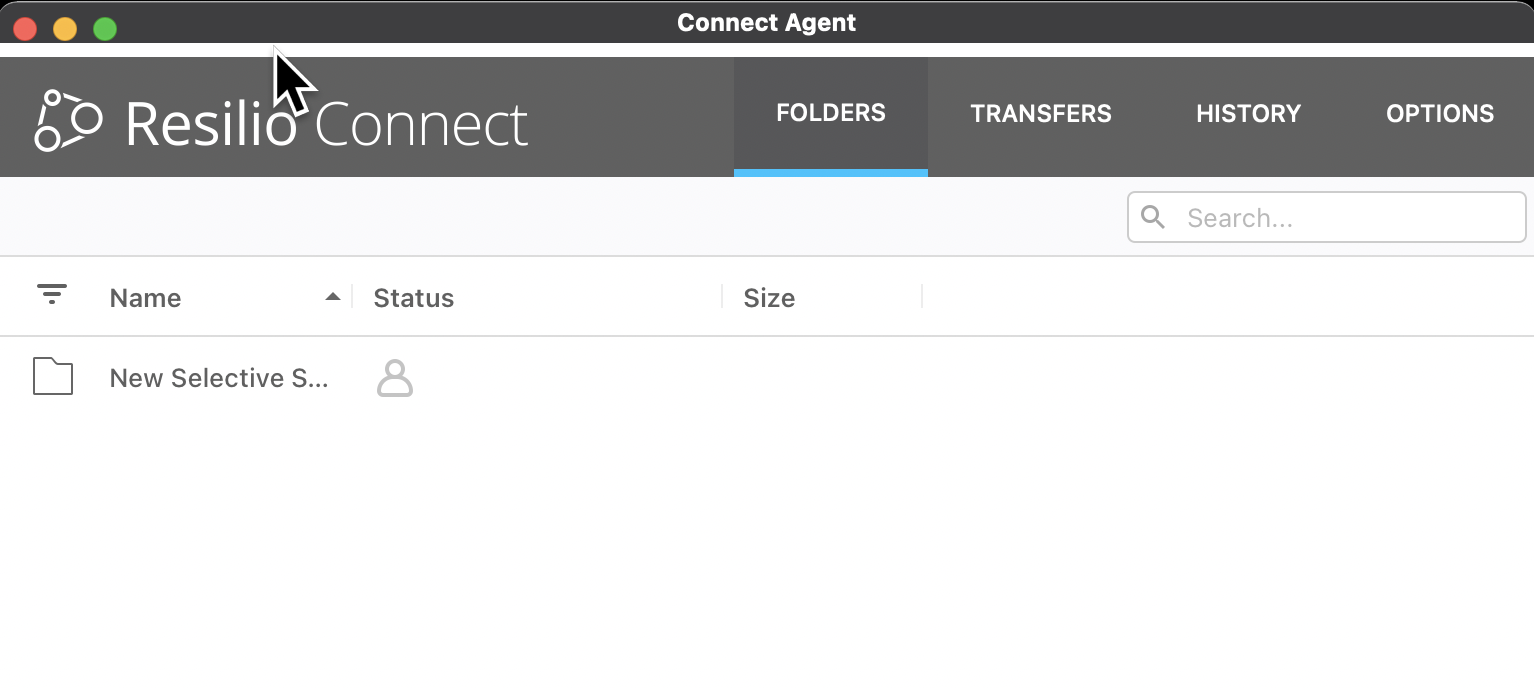Select the FOLDERS tab
This screenshot has width=1534, height=688.
830,113
